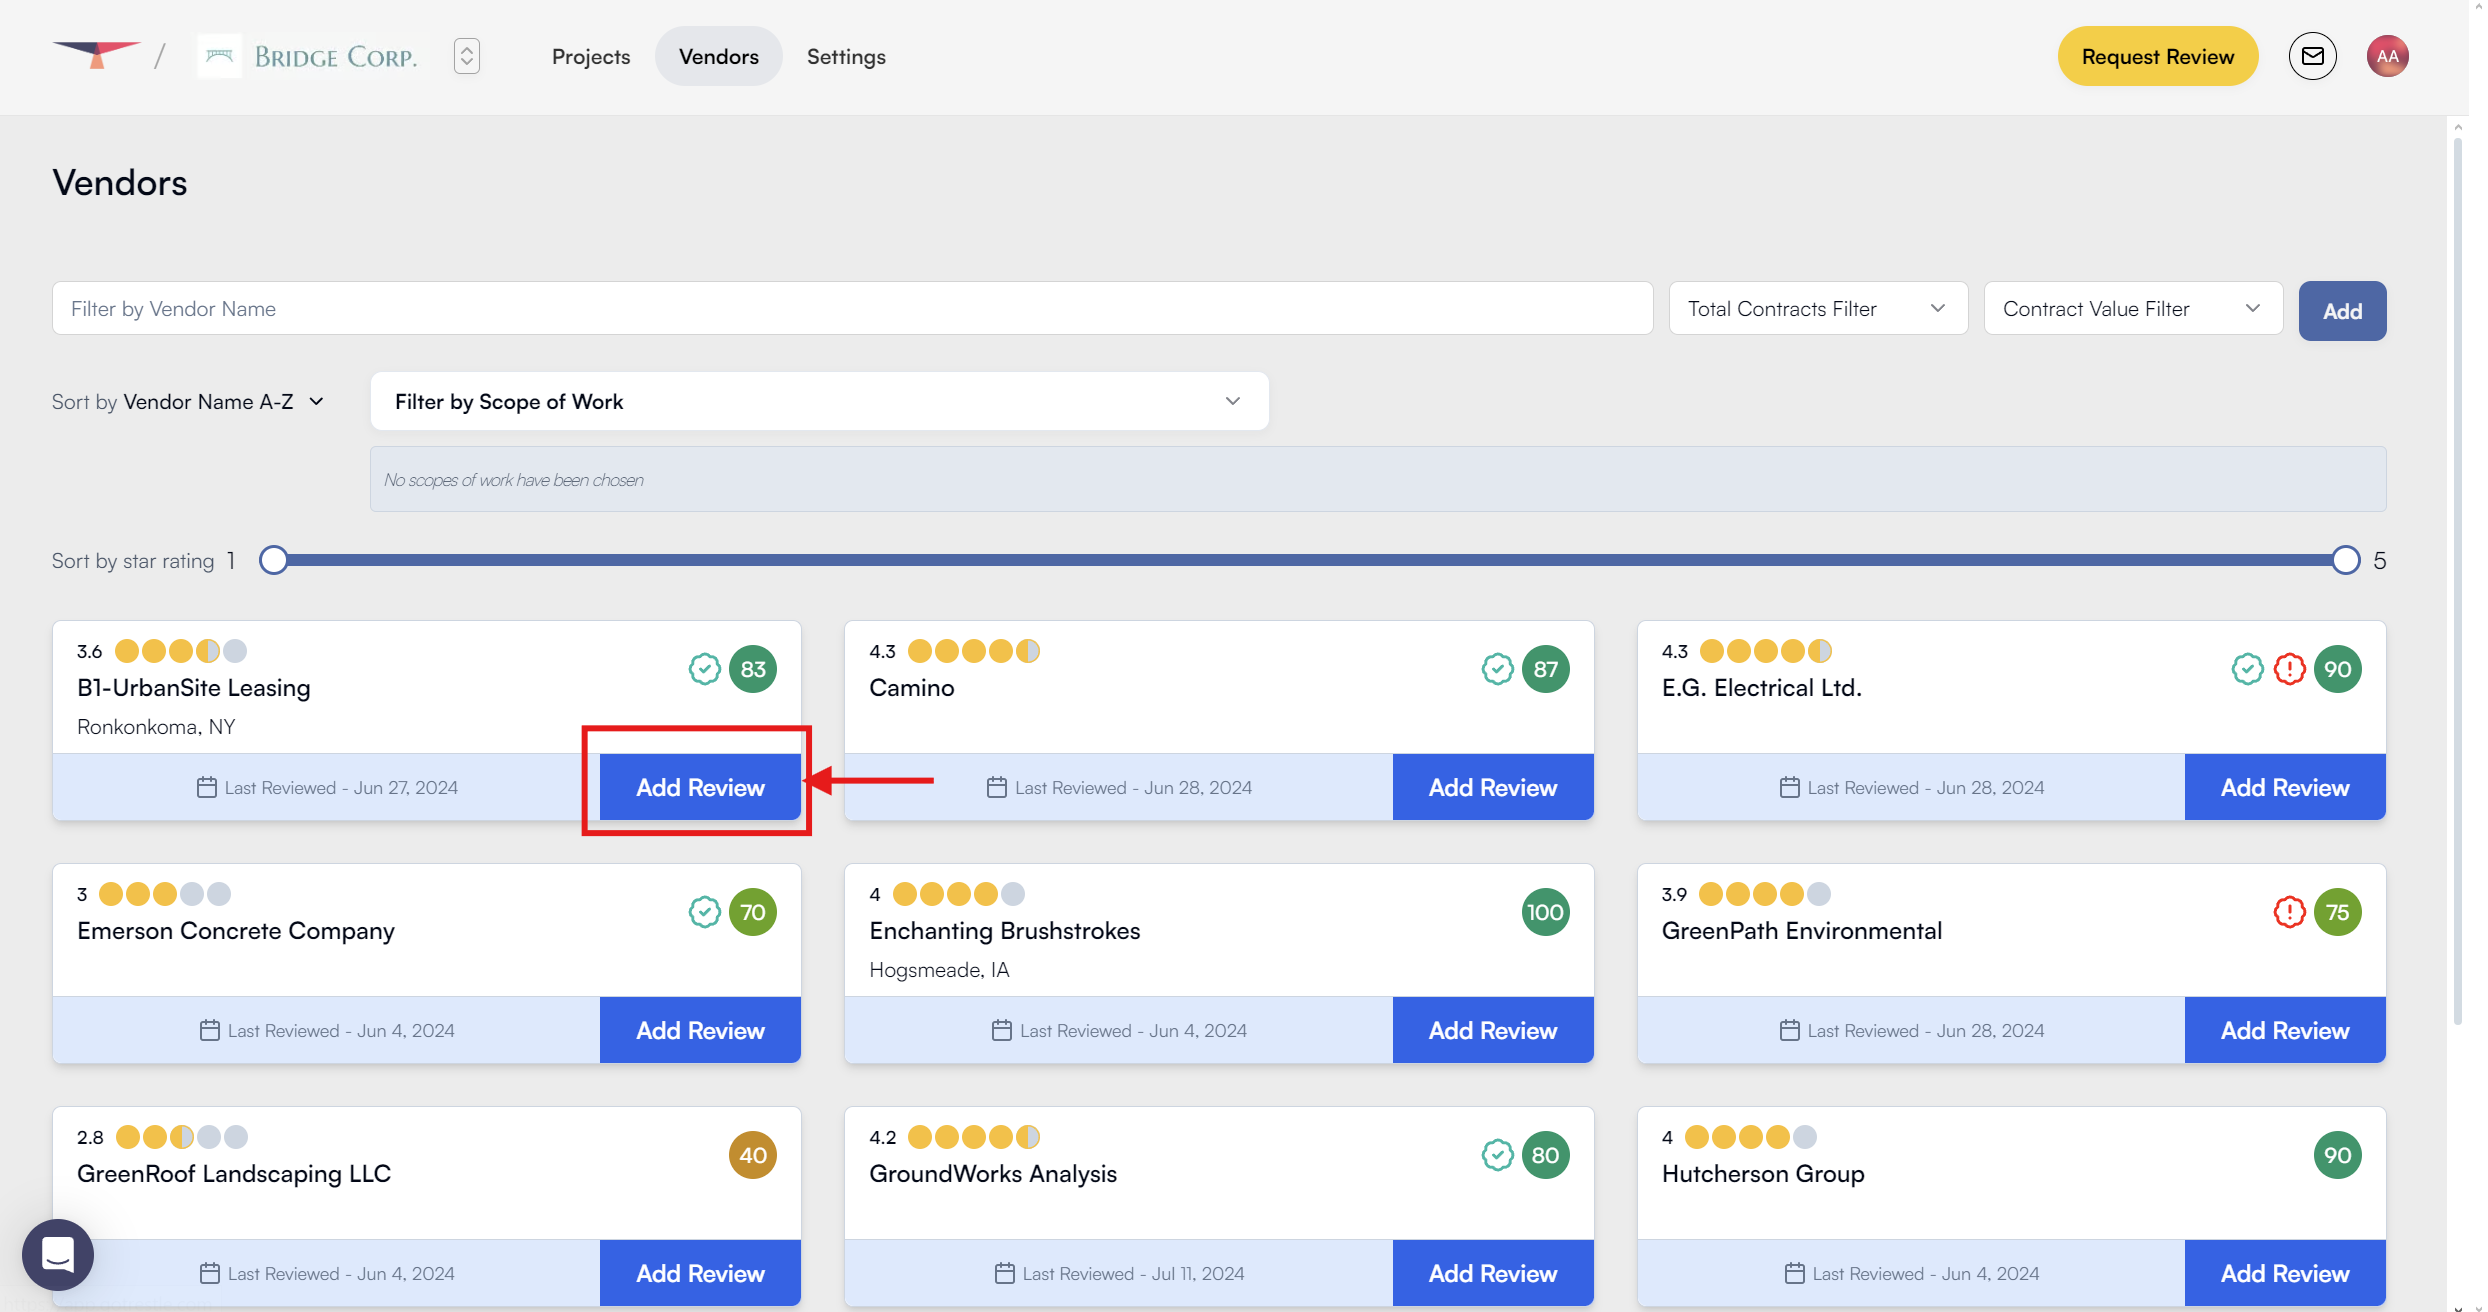Expand Total Contracts Filter dropdown
The height and width of the screenshot is (1312, 2488).
pyautogui.click(x=1817, y=309)
